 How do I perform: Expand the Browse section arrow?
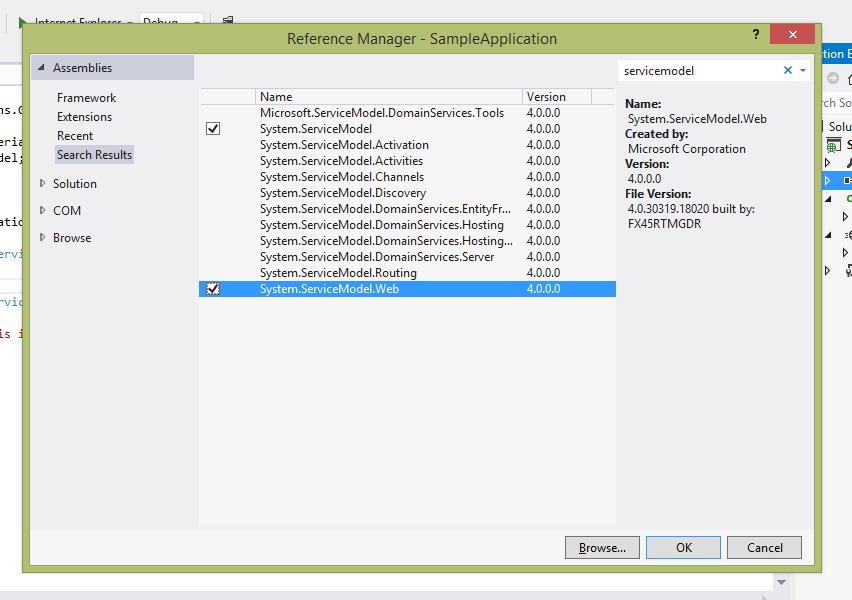pos(42,238)
